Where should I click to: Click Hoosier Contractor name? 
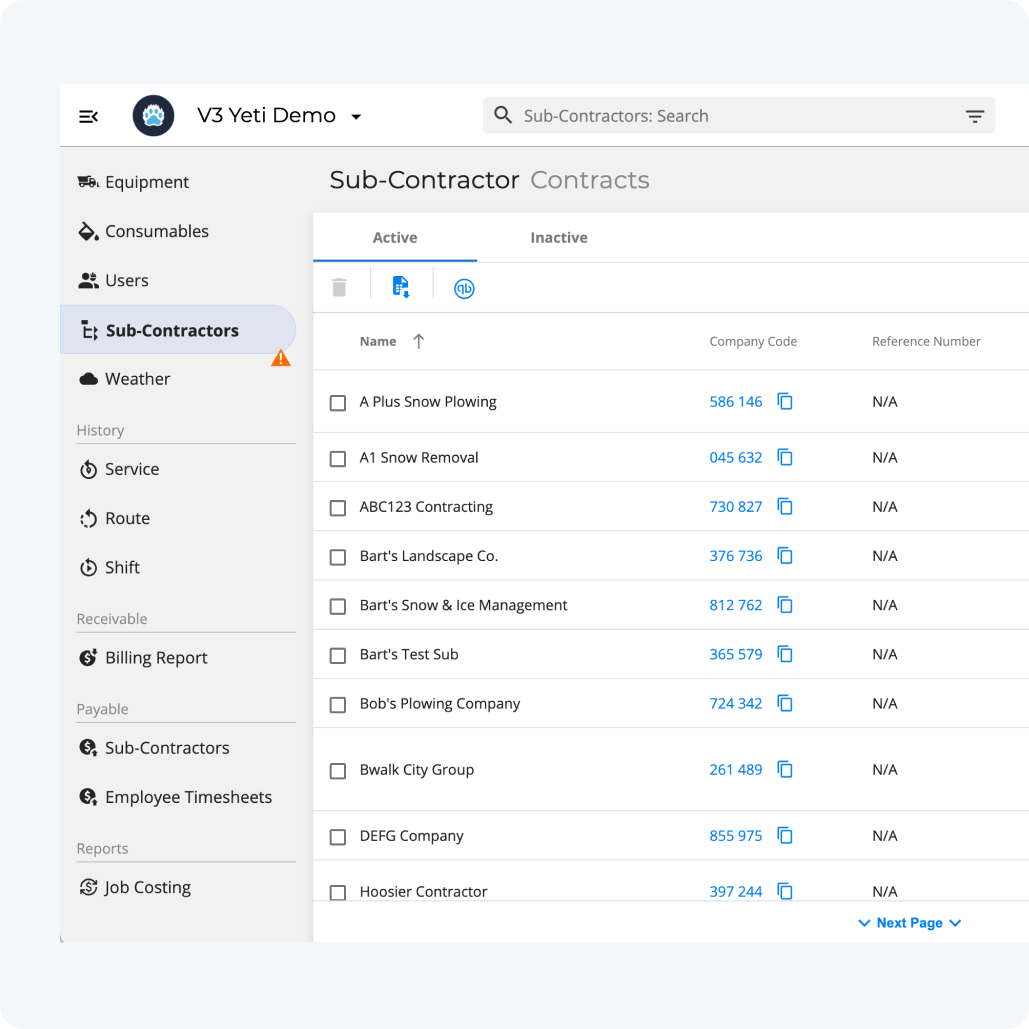[423, 892]
